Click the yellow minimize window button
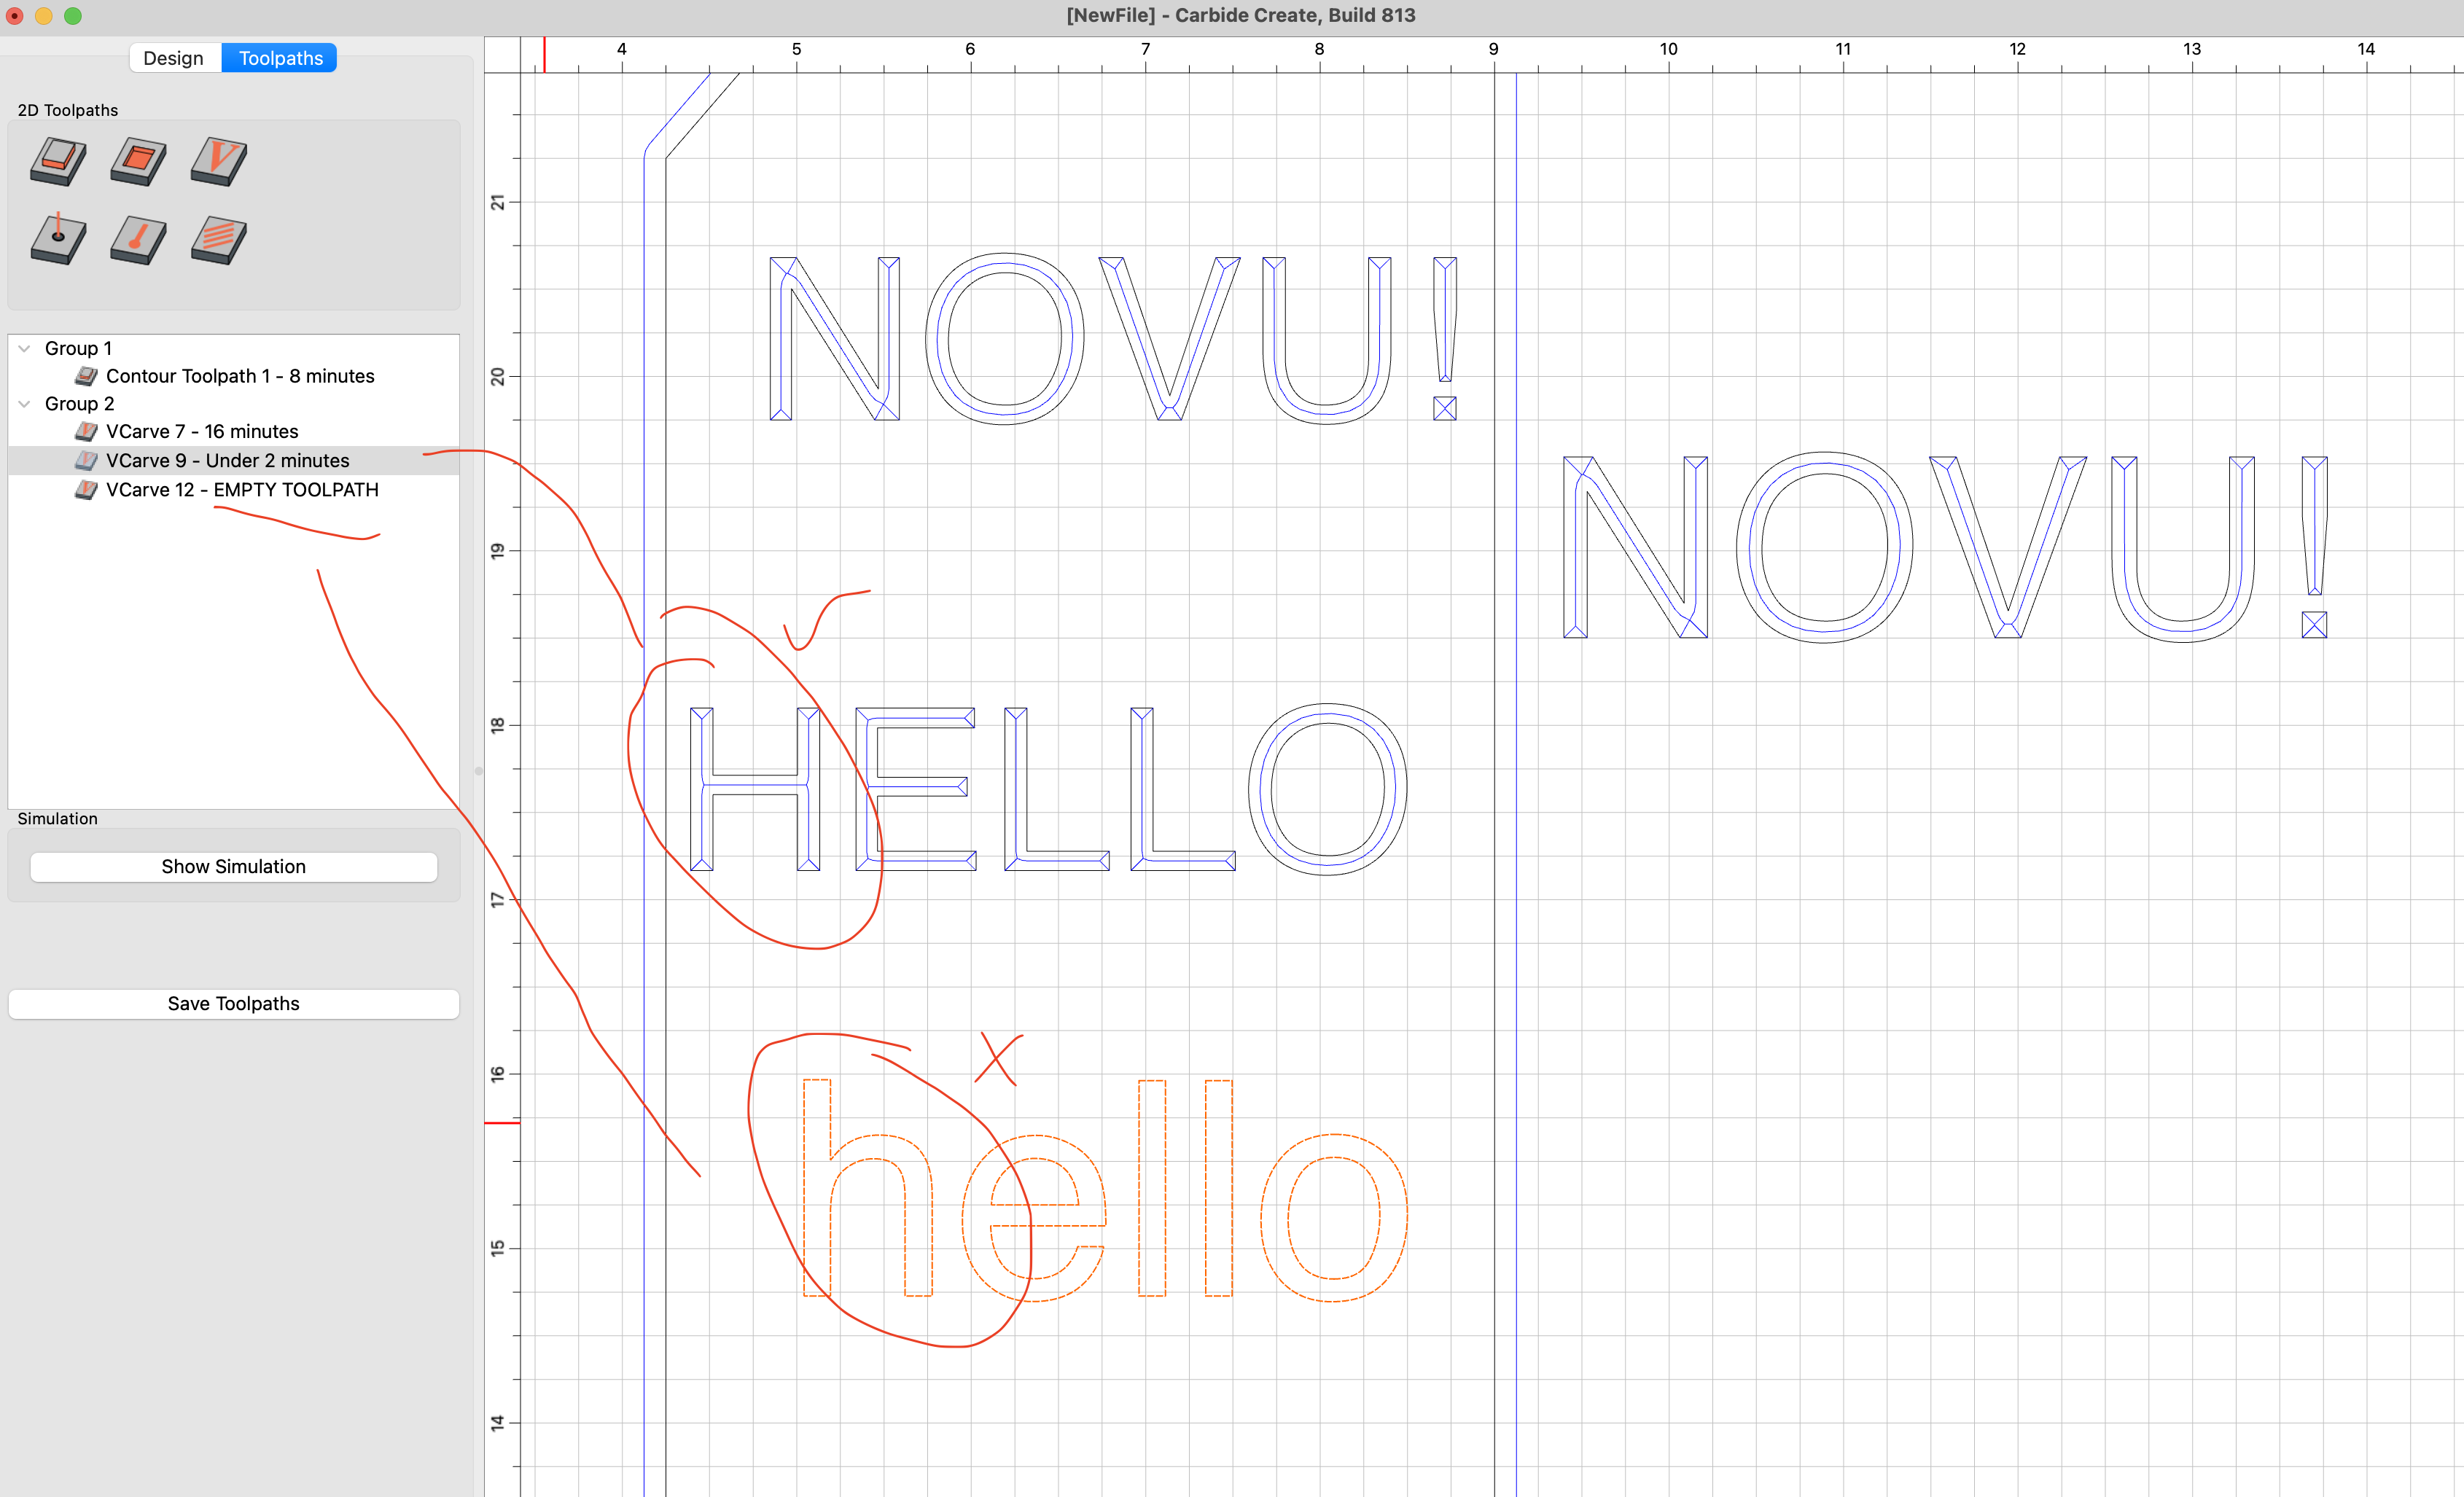Viewport: 2464px width, 1497px height. tap(44, 16)
